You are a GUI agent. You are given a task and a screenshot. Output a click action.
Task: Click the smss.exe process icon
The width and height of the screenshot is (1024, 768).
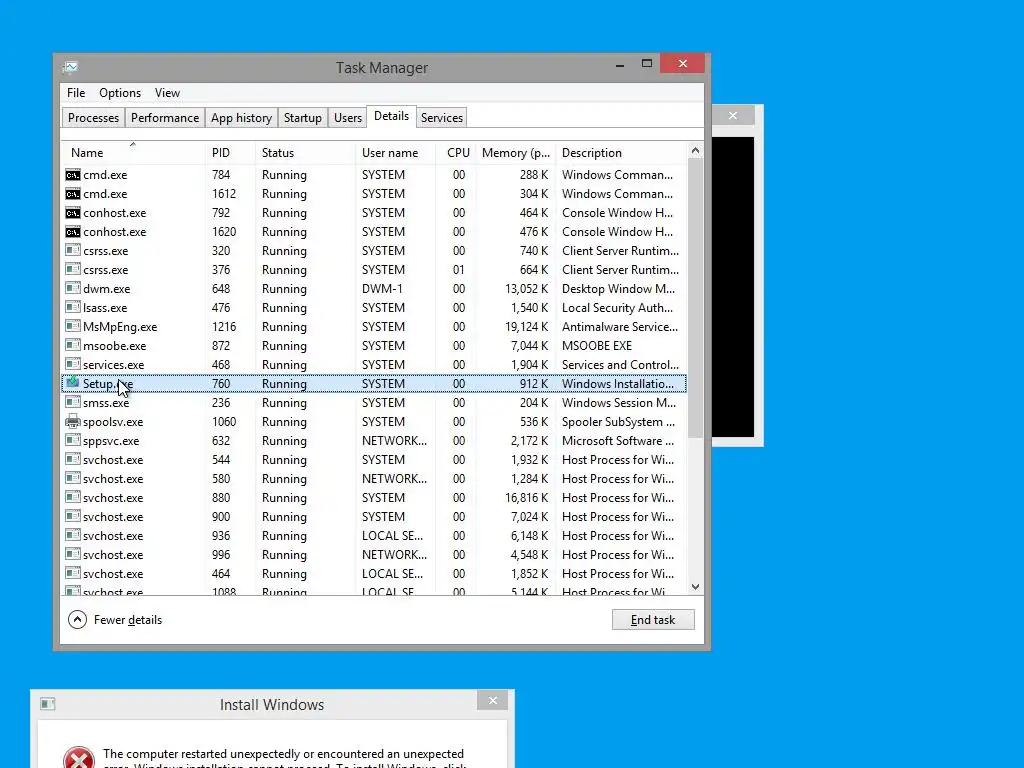point(72,402)
